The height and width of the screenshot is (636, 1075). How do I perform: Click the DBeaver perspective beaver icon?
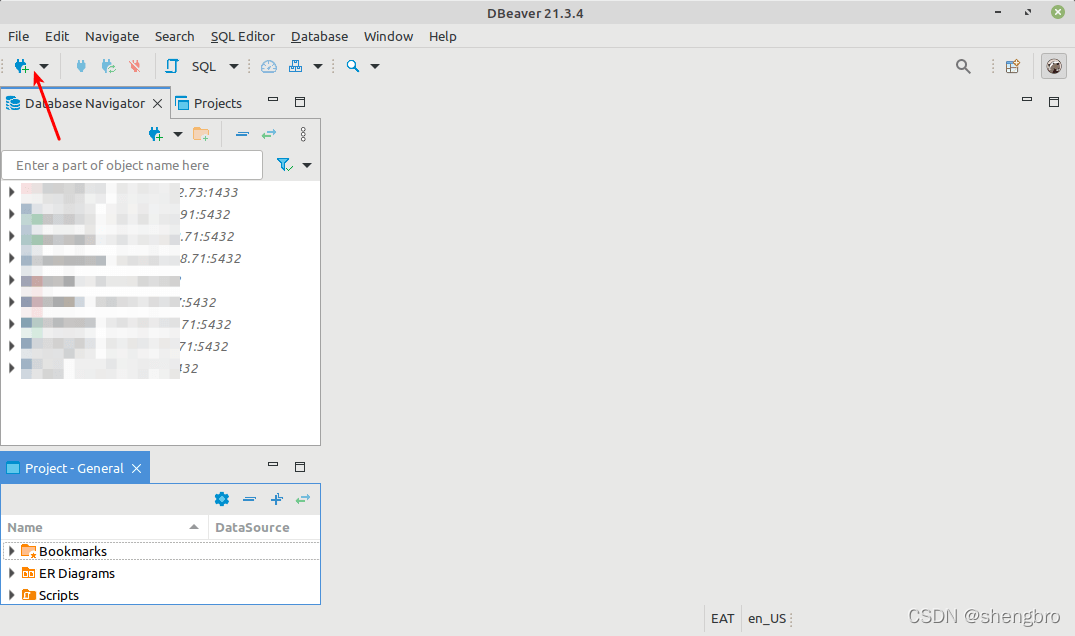[x=1054, y=66]
